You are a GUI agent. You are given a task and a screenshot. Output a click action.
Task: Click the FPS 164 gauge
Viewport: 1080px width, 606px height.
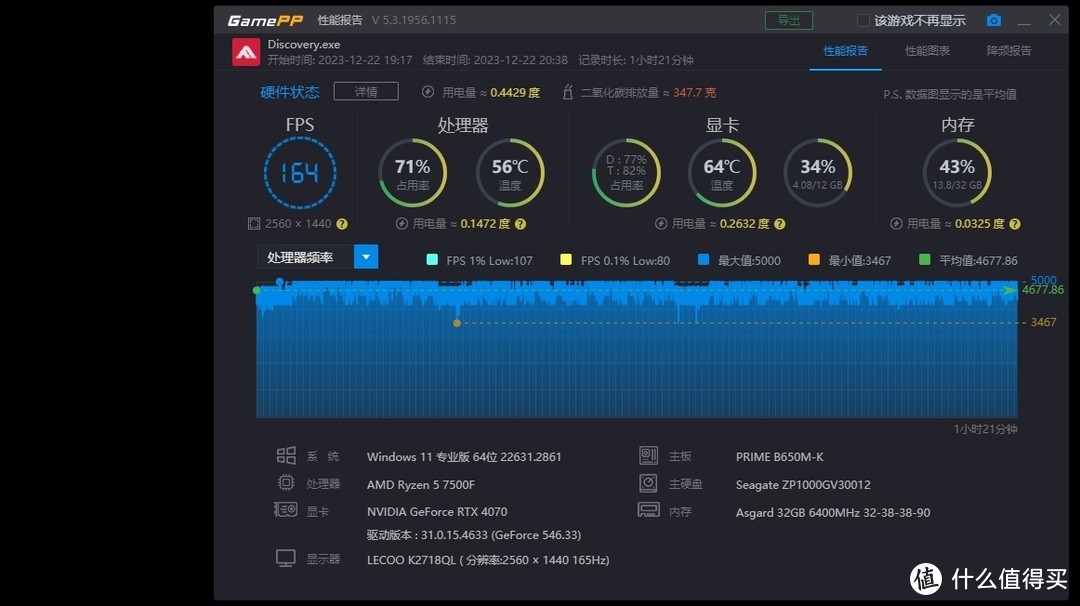(300, 173)
